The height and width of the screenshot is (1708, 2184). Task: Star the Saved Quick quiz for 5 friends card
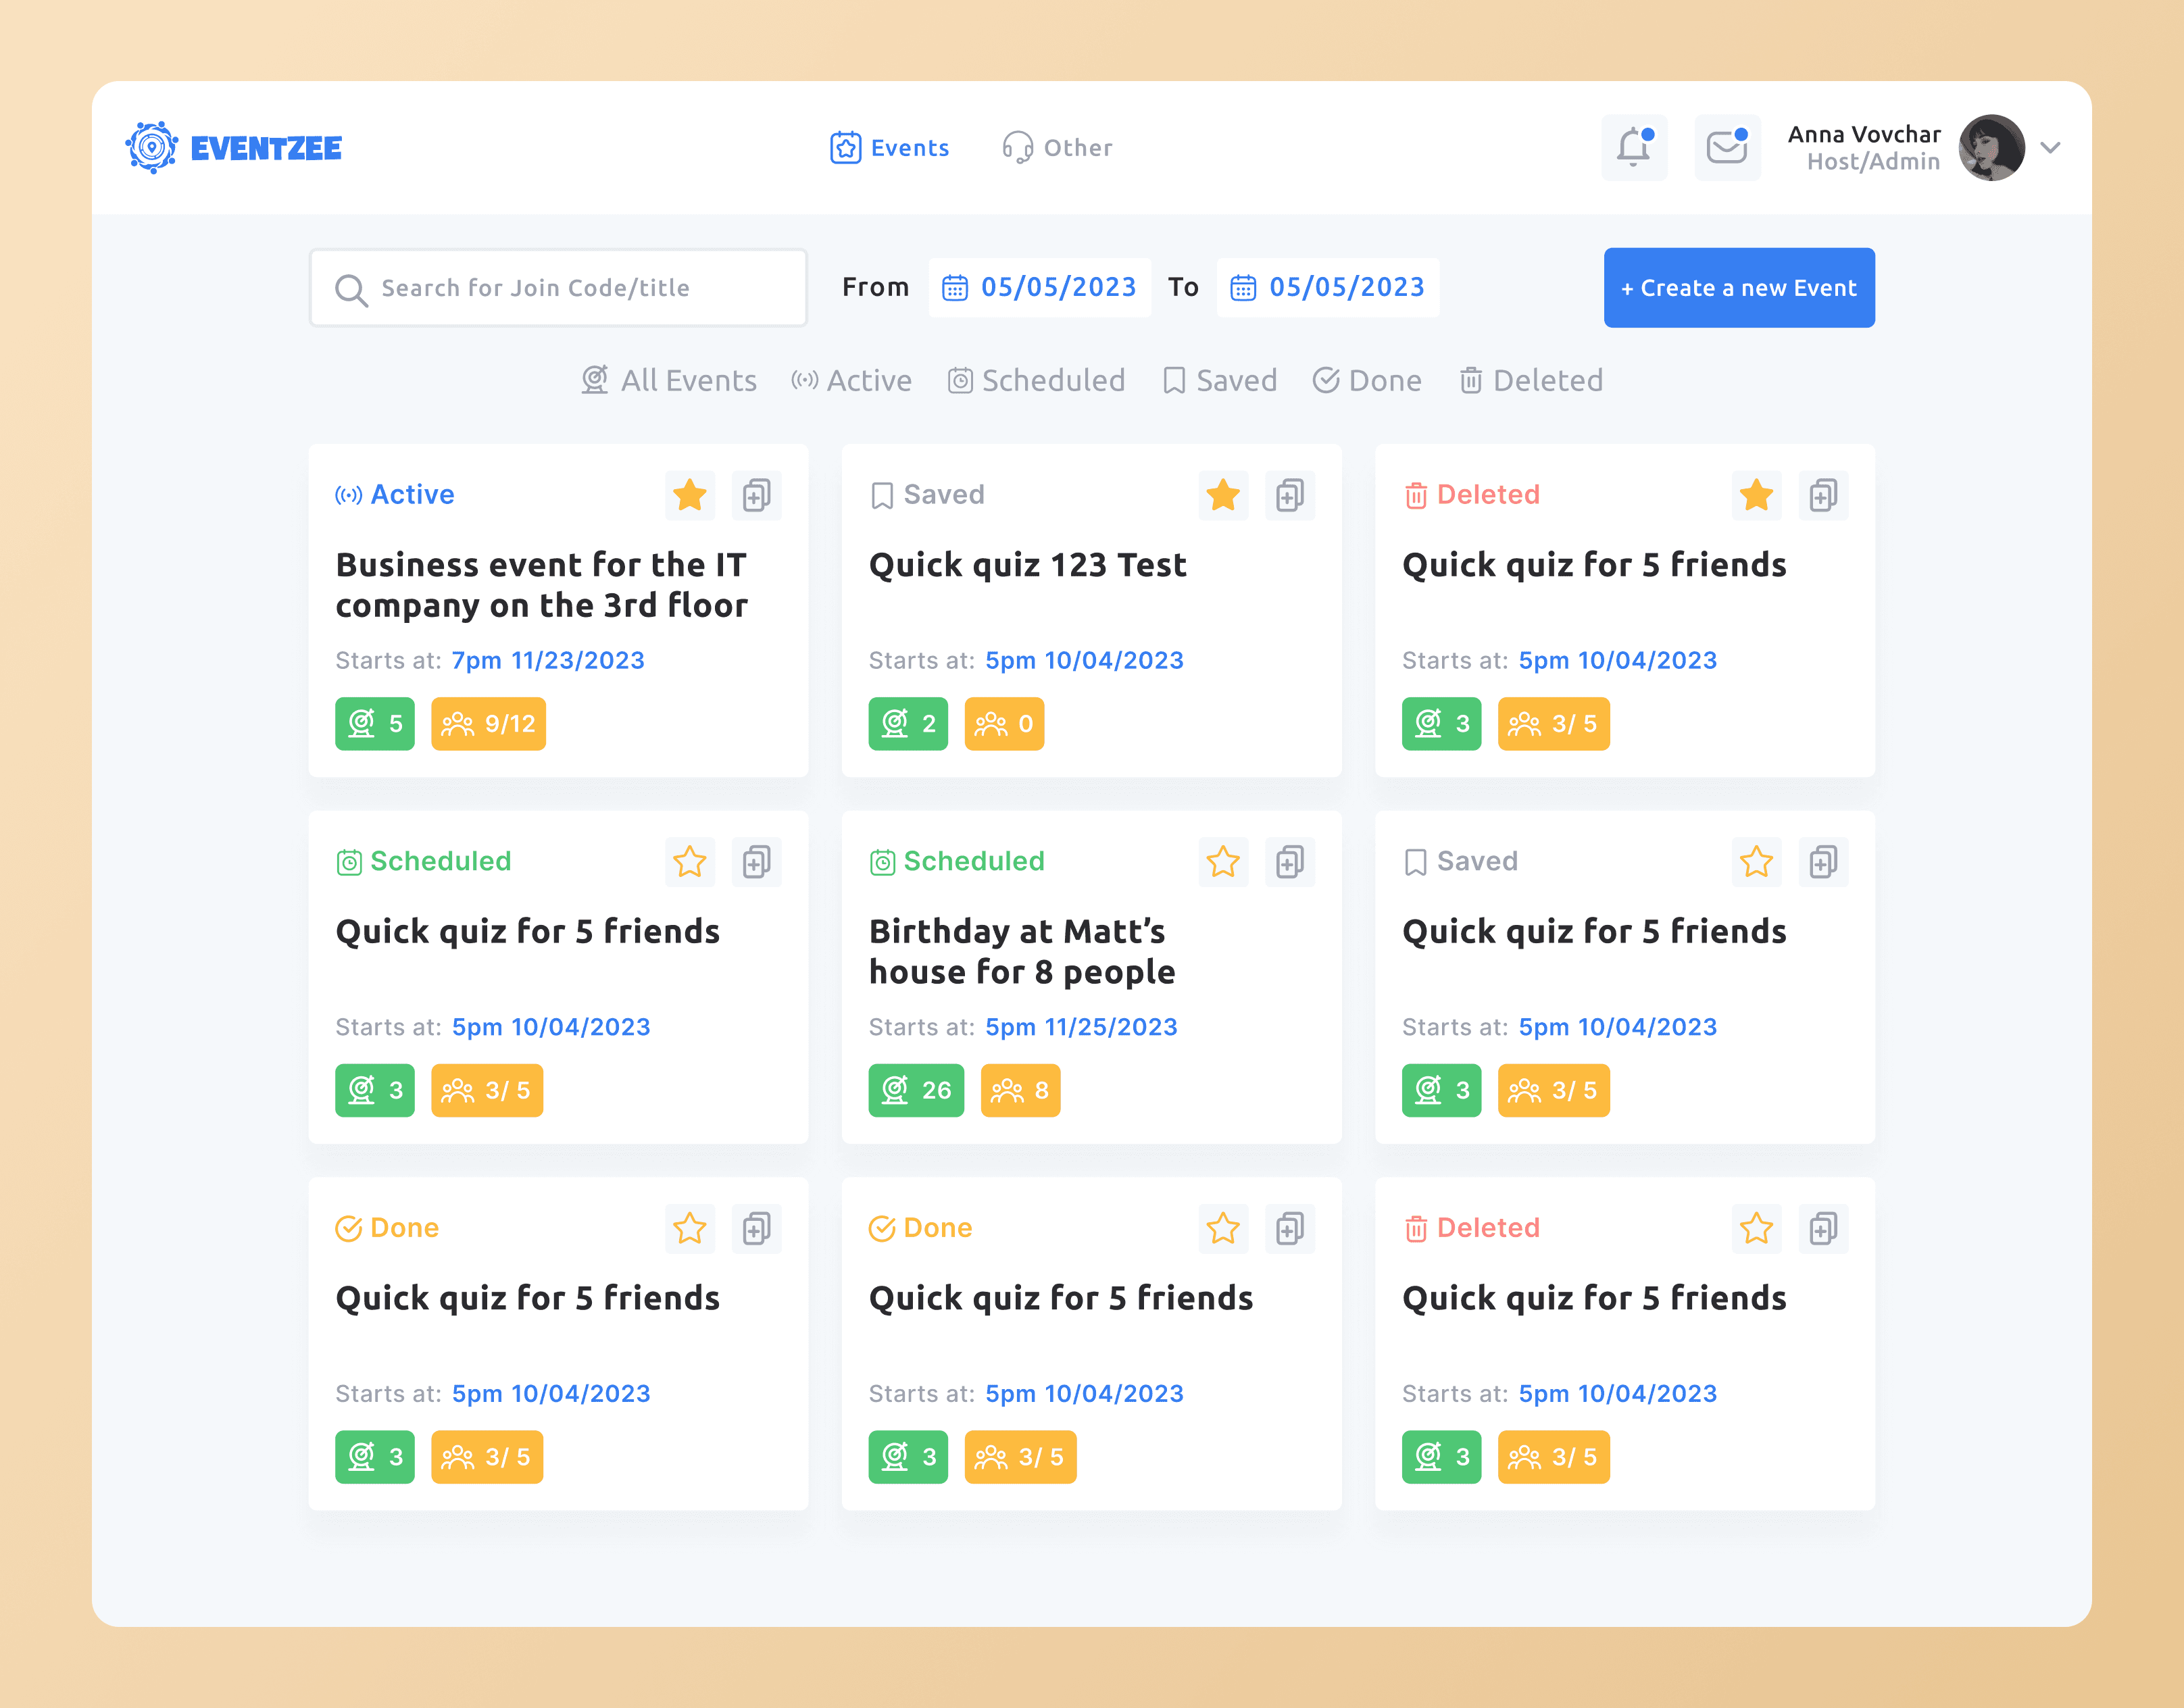[x=1757, y=862]
